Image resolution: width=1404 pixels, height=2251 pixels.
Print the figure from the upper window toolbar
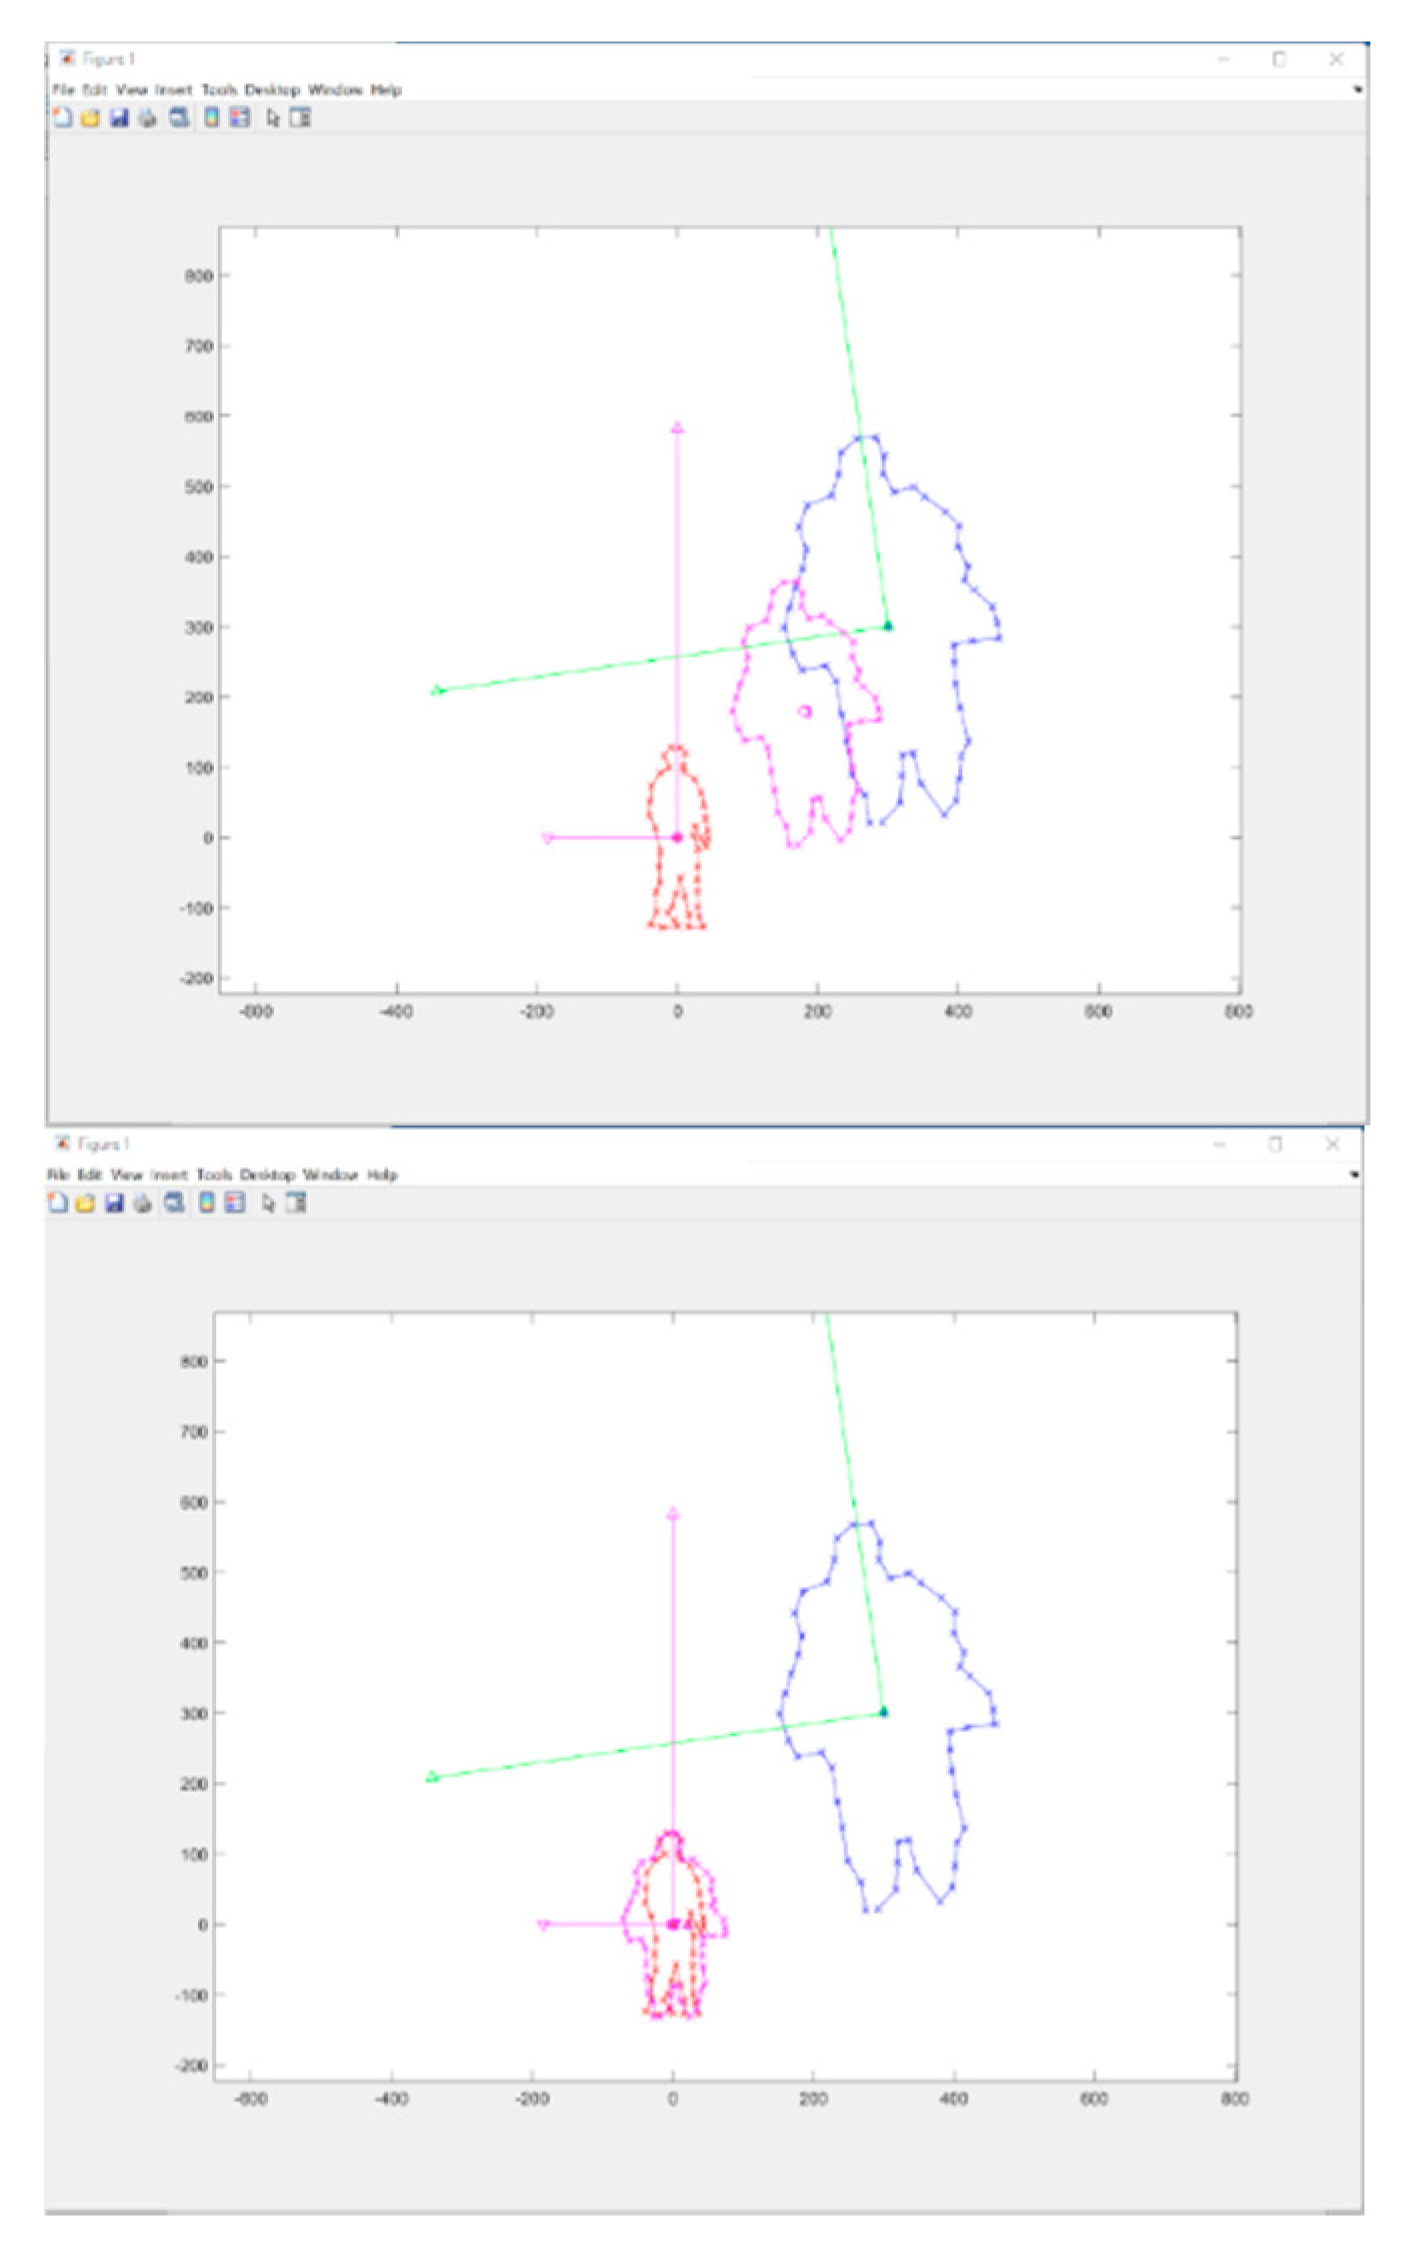coord(148,118)
